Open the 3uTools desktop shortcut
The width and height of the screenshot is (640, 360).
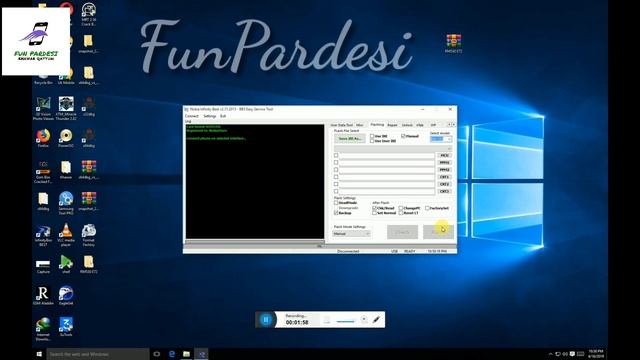click(x=66, y=327)
